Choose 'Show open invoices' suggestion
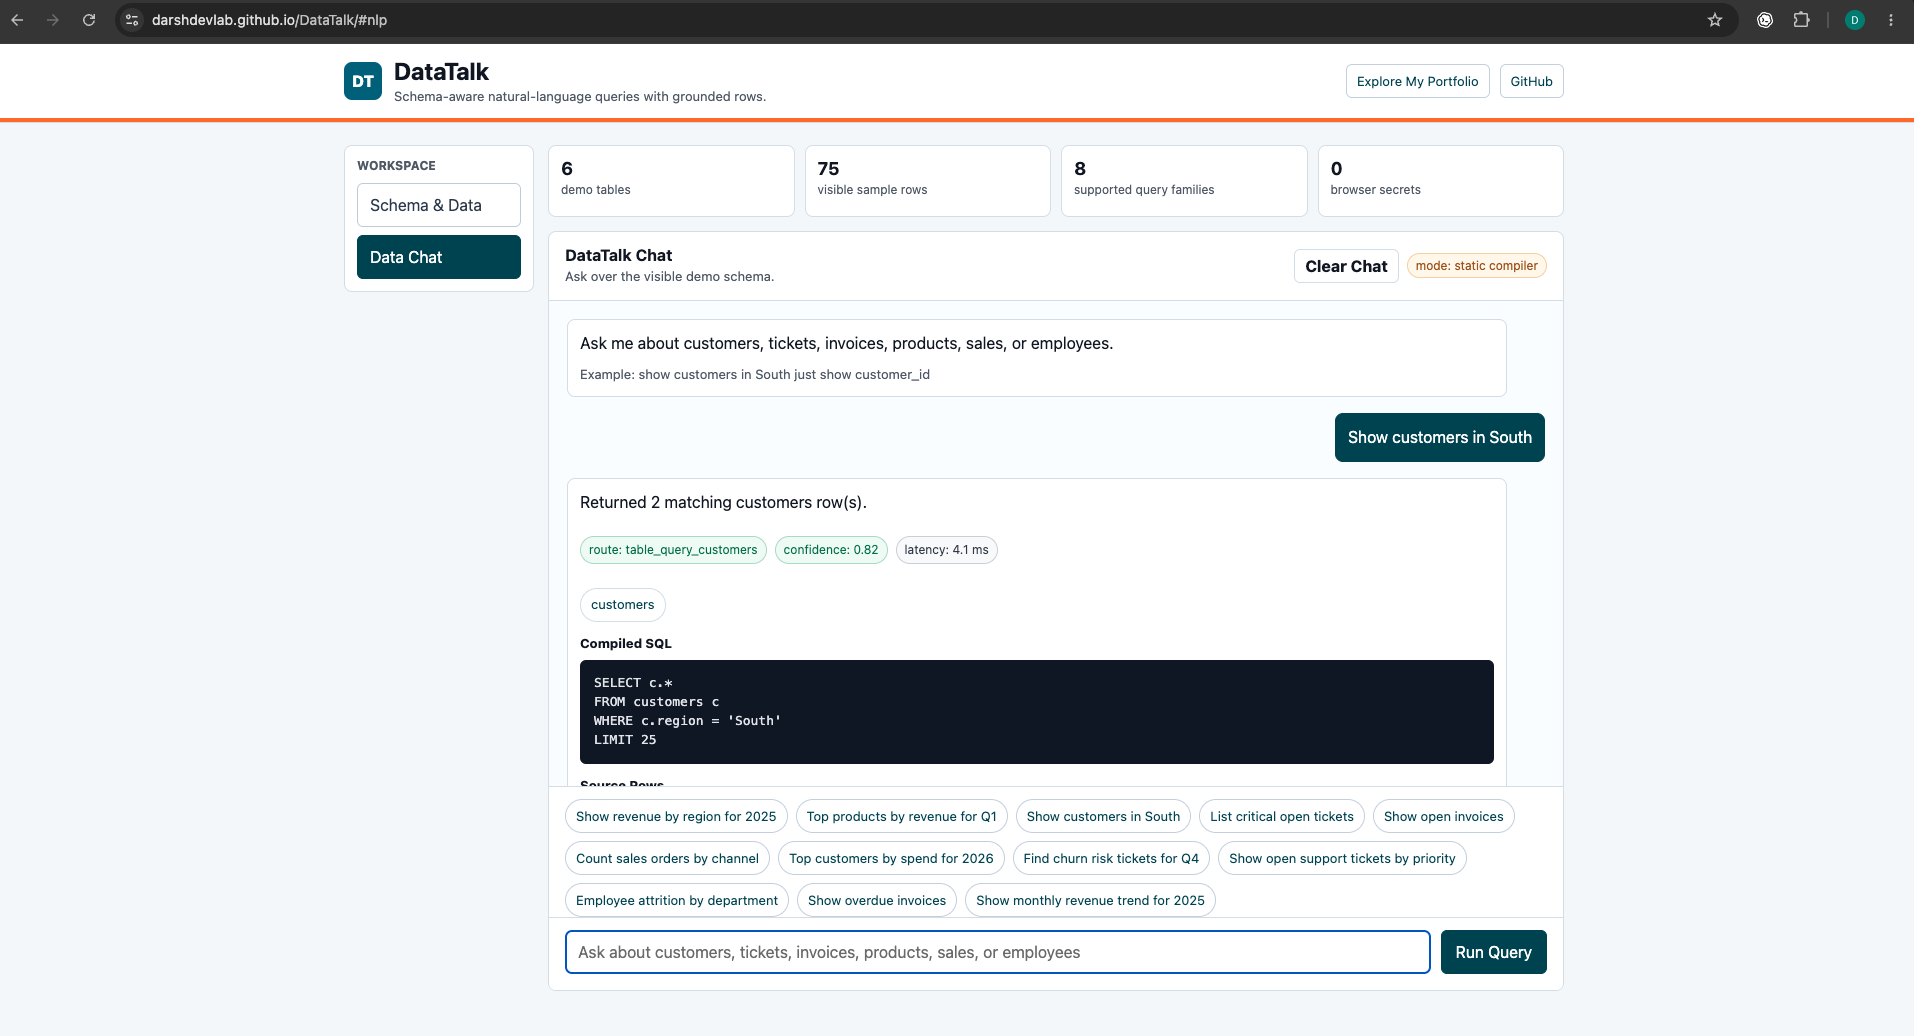Viewport: 1914px width, 1036px height. click(1443, 817)
